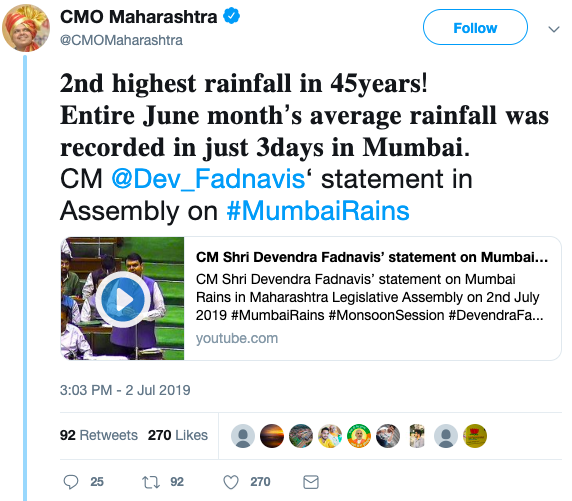Play the Fadnavis statement video
The image size is (572, 501).
[123, 299]
